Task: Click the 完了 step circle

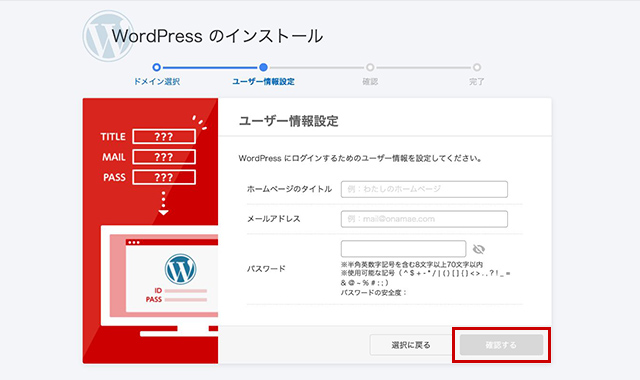Action: (477, 67)
